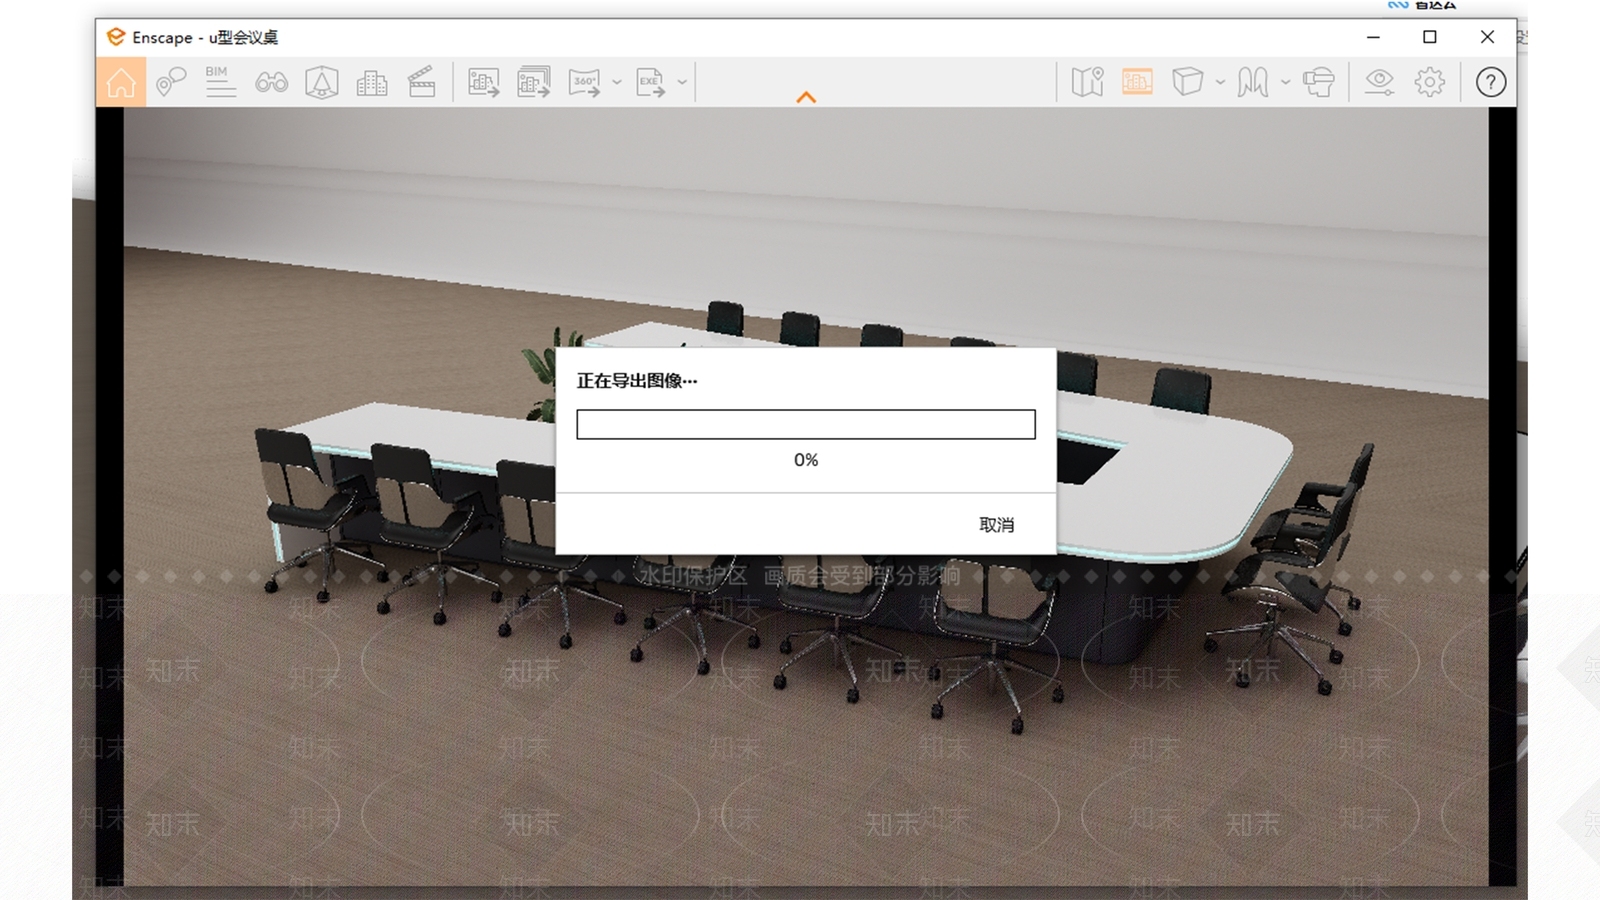Open the asset library buildings icon

[x=371, y=82]
